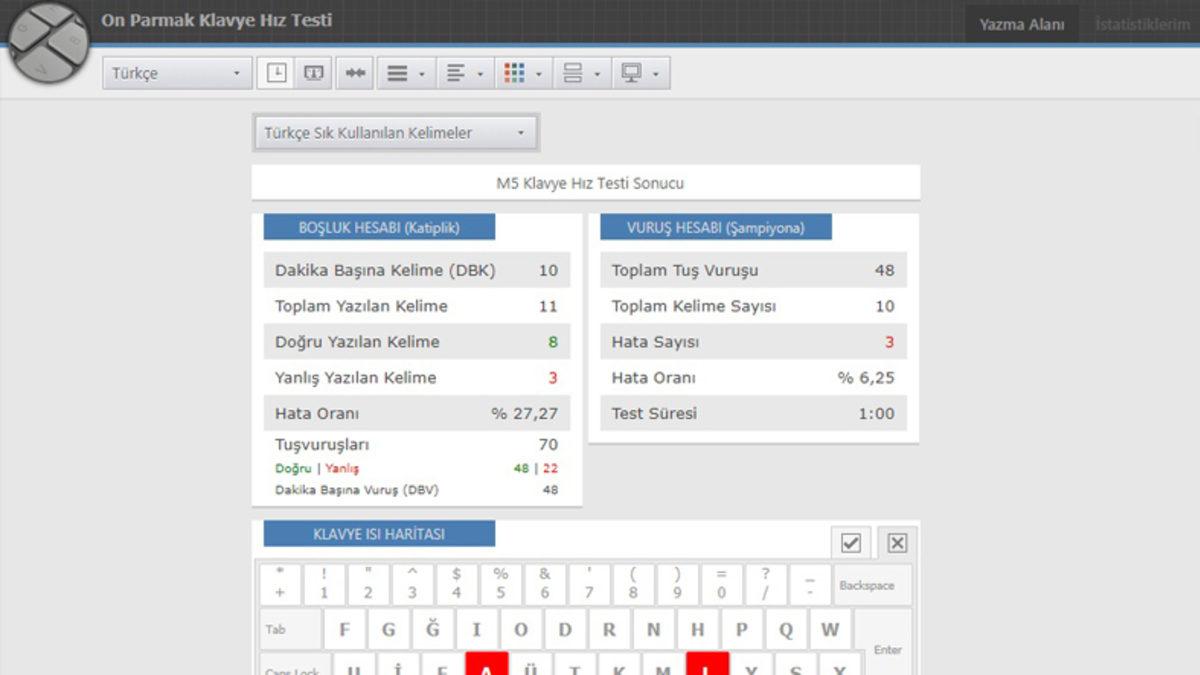Click the text display icon beside the clock
Viewport: 1200px width, 675px height.
314,73
